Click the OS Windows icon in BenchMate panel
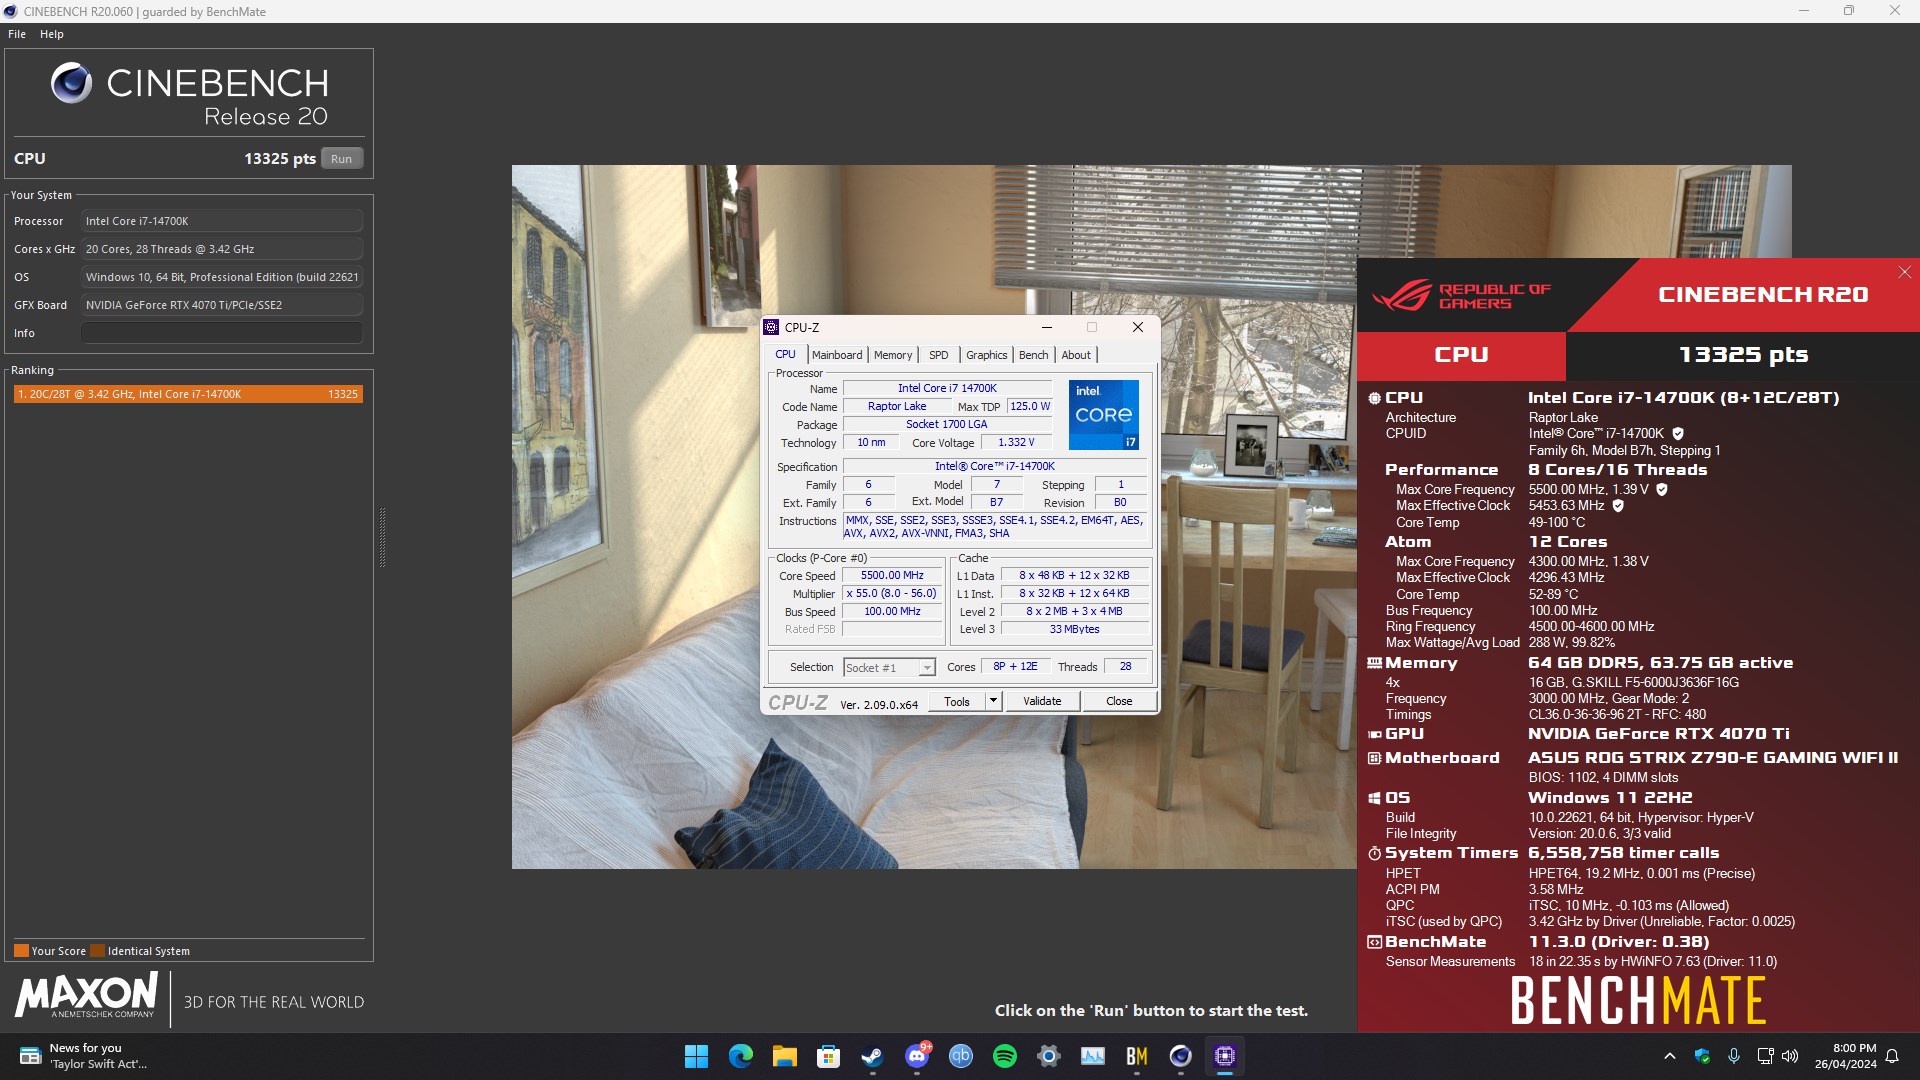This screenshot has width=1920, height=1080. [x=1374, y=798]
